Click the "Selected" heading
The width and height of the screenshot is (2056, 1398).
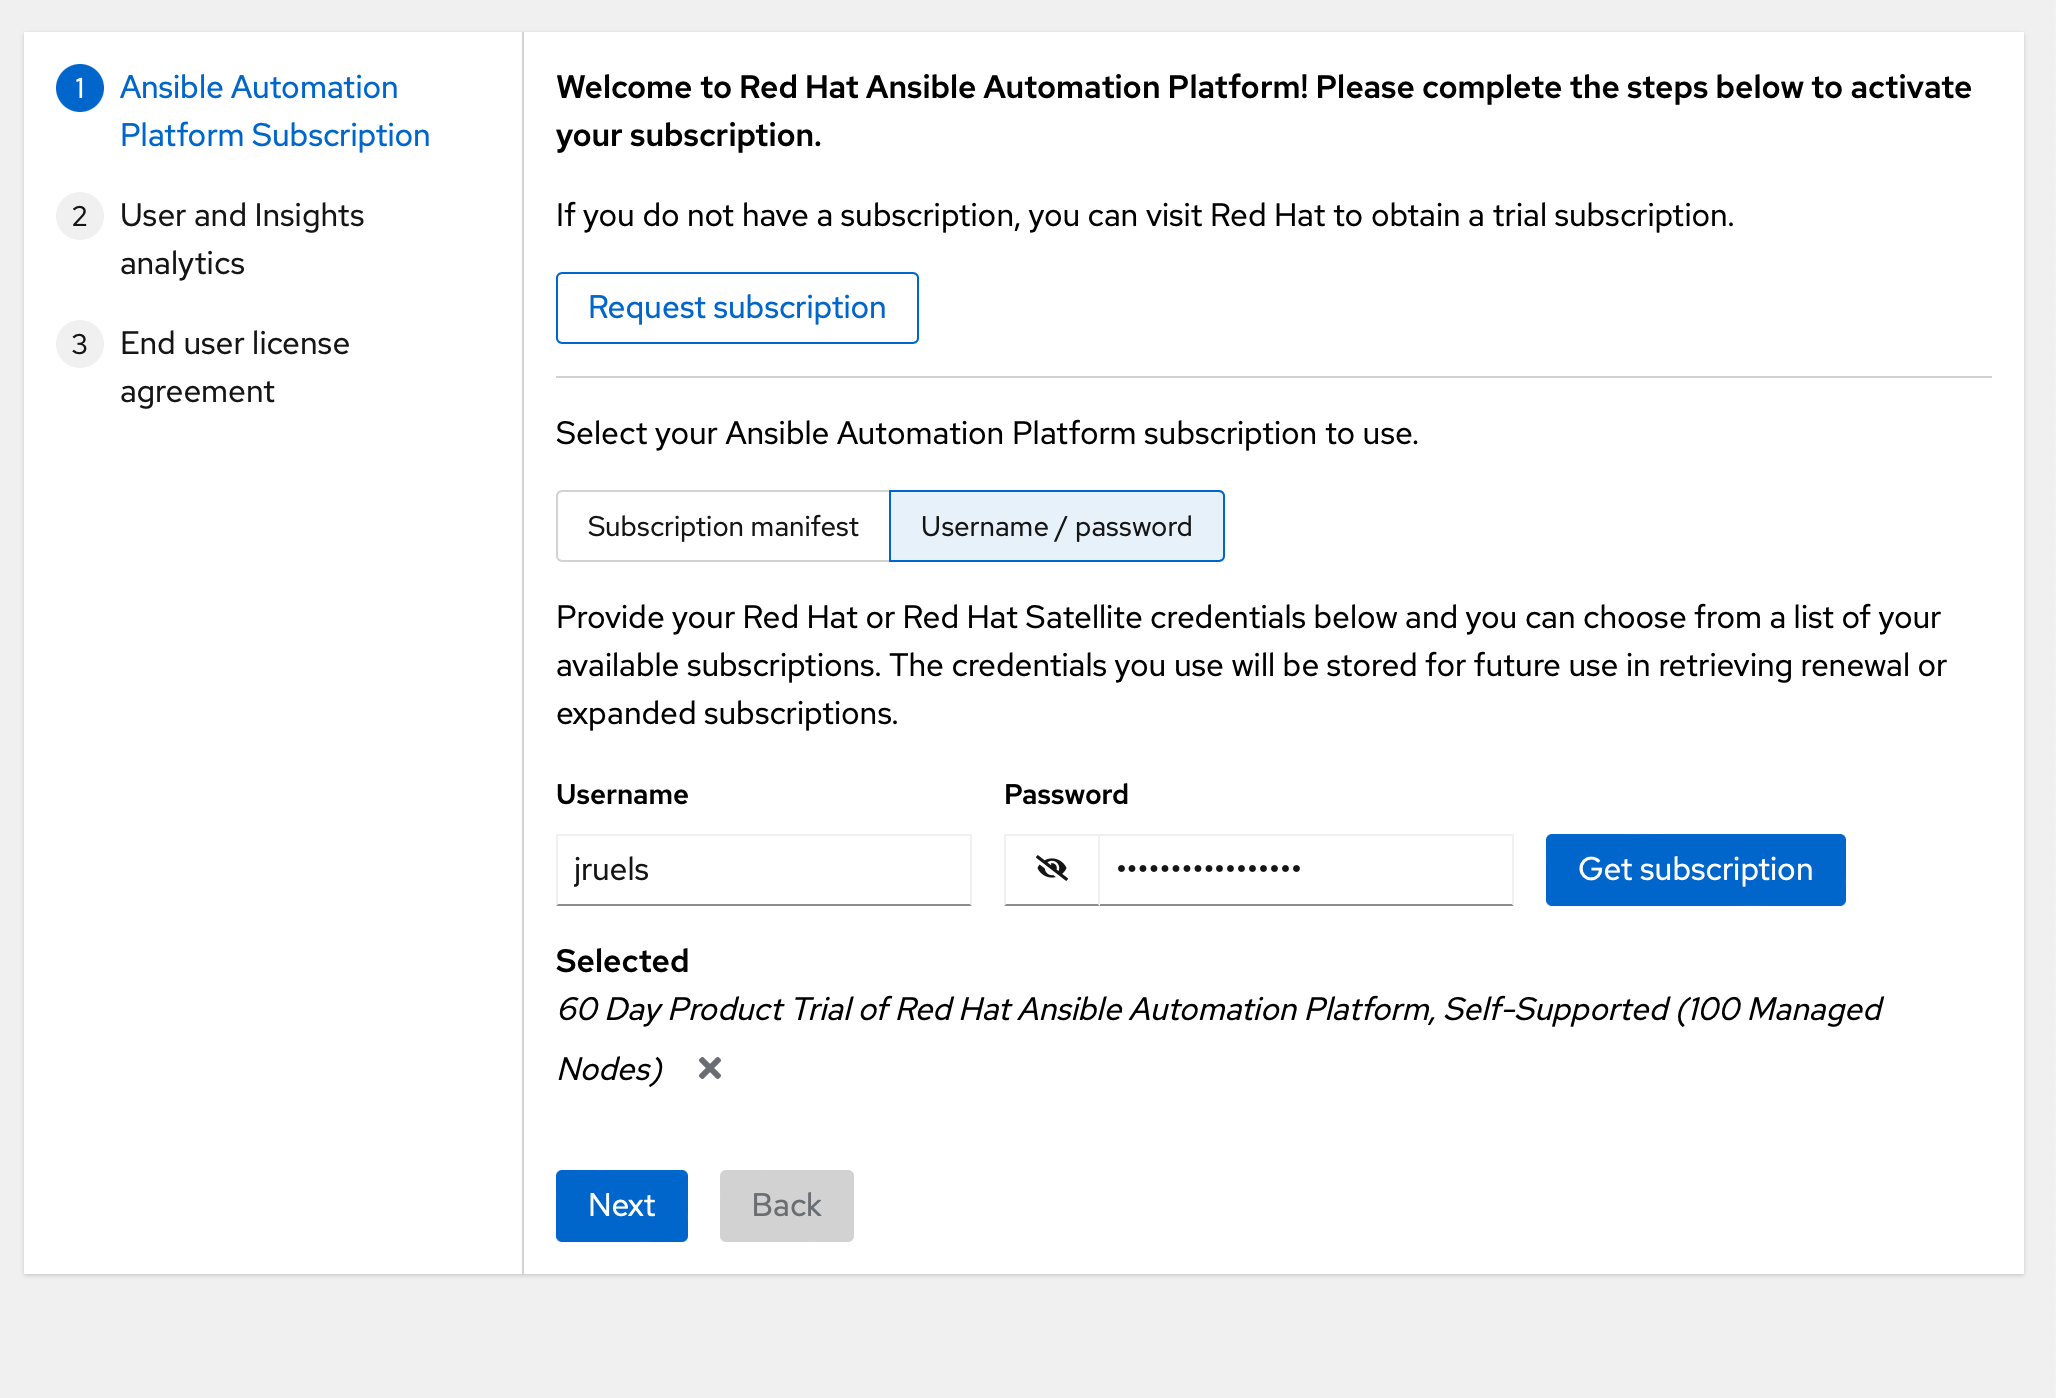622,961
